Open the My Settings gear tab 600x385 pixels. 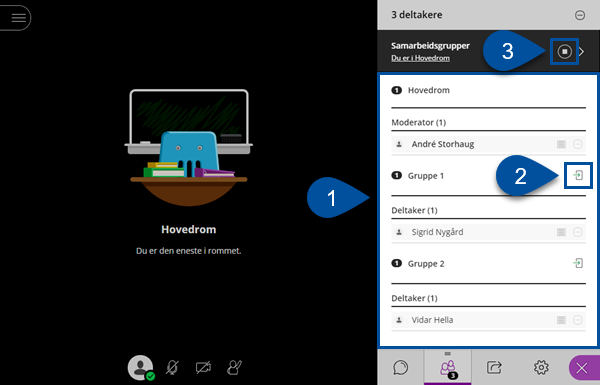(541, 368)
